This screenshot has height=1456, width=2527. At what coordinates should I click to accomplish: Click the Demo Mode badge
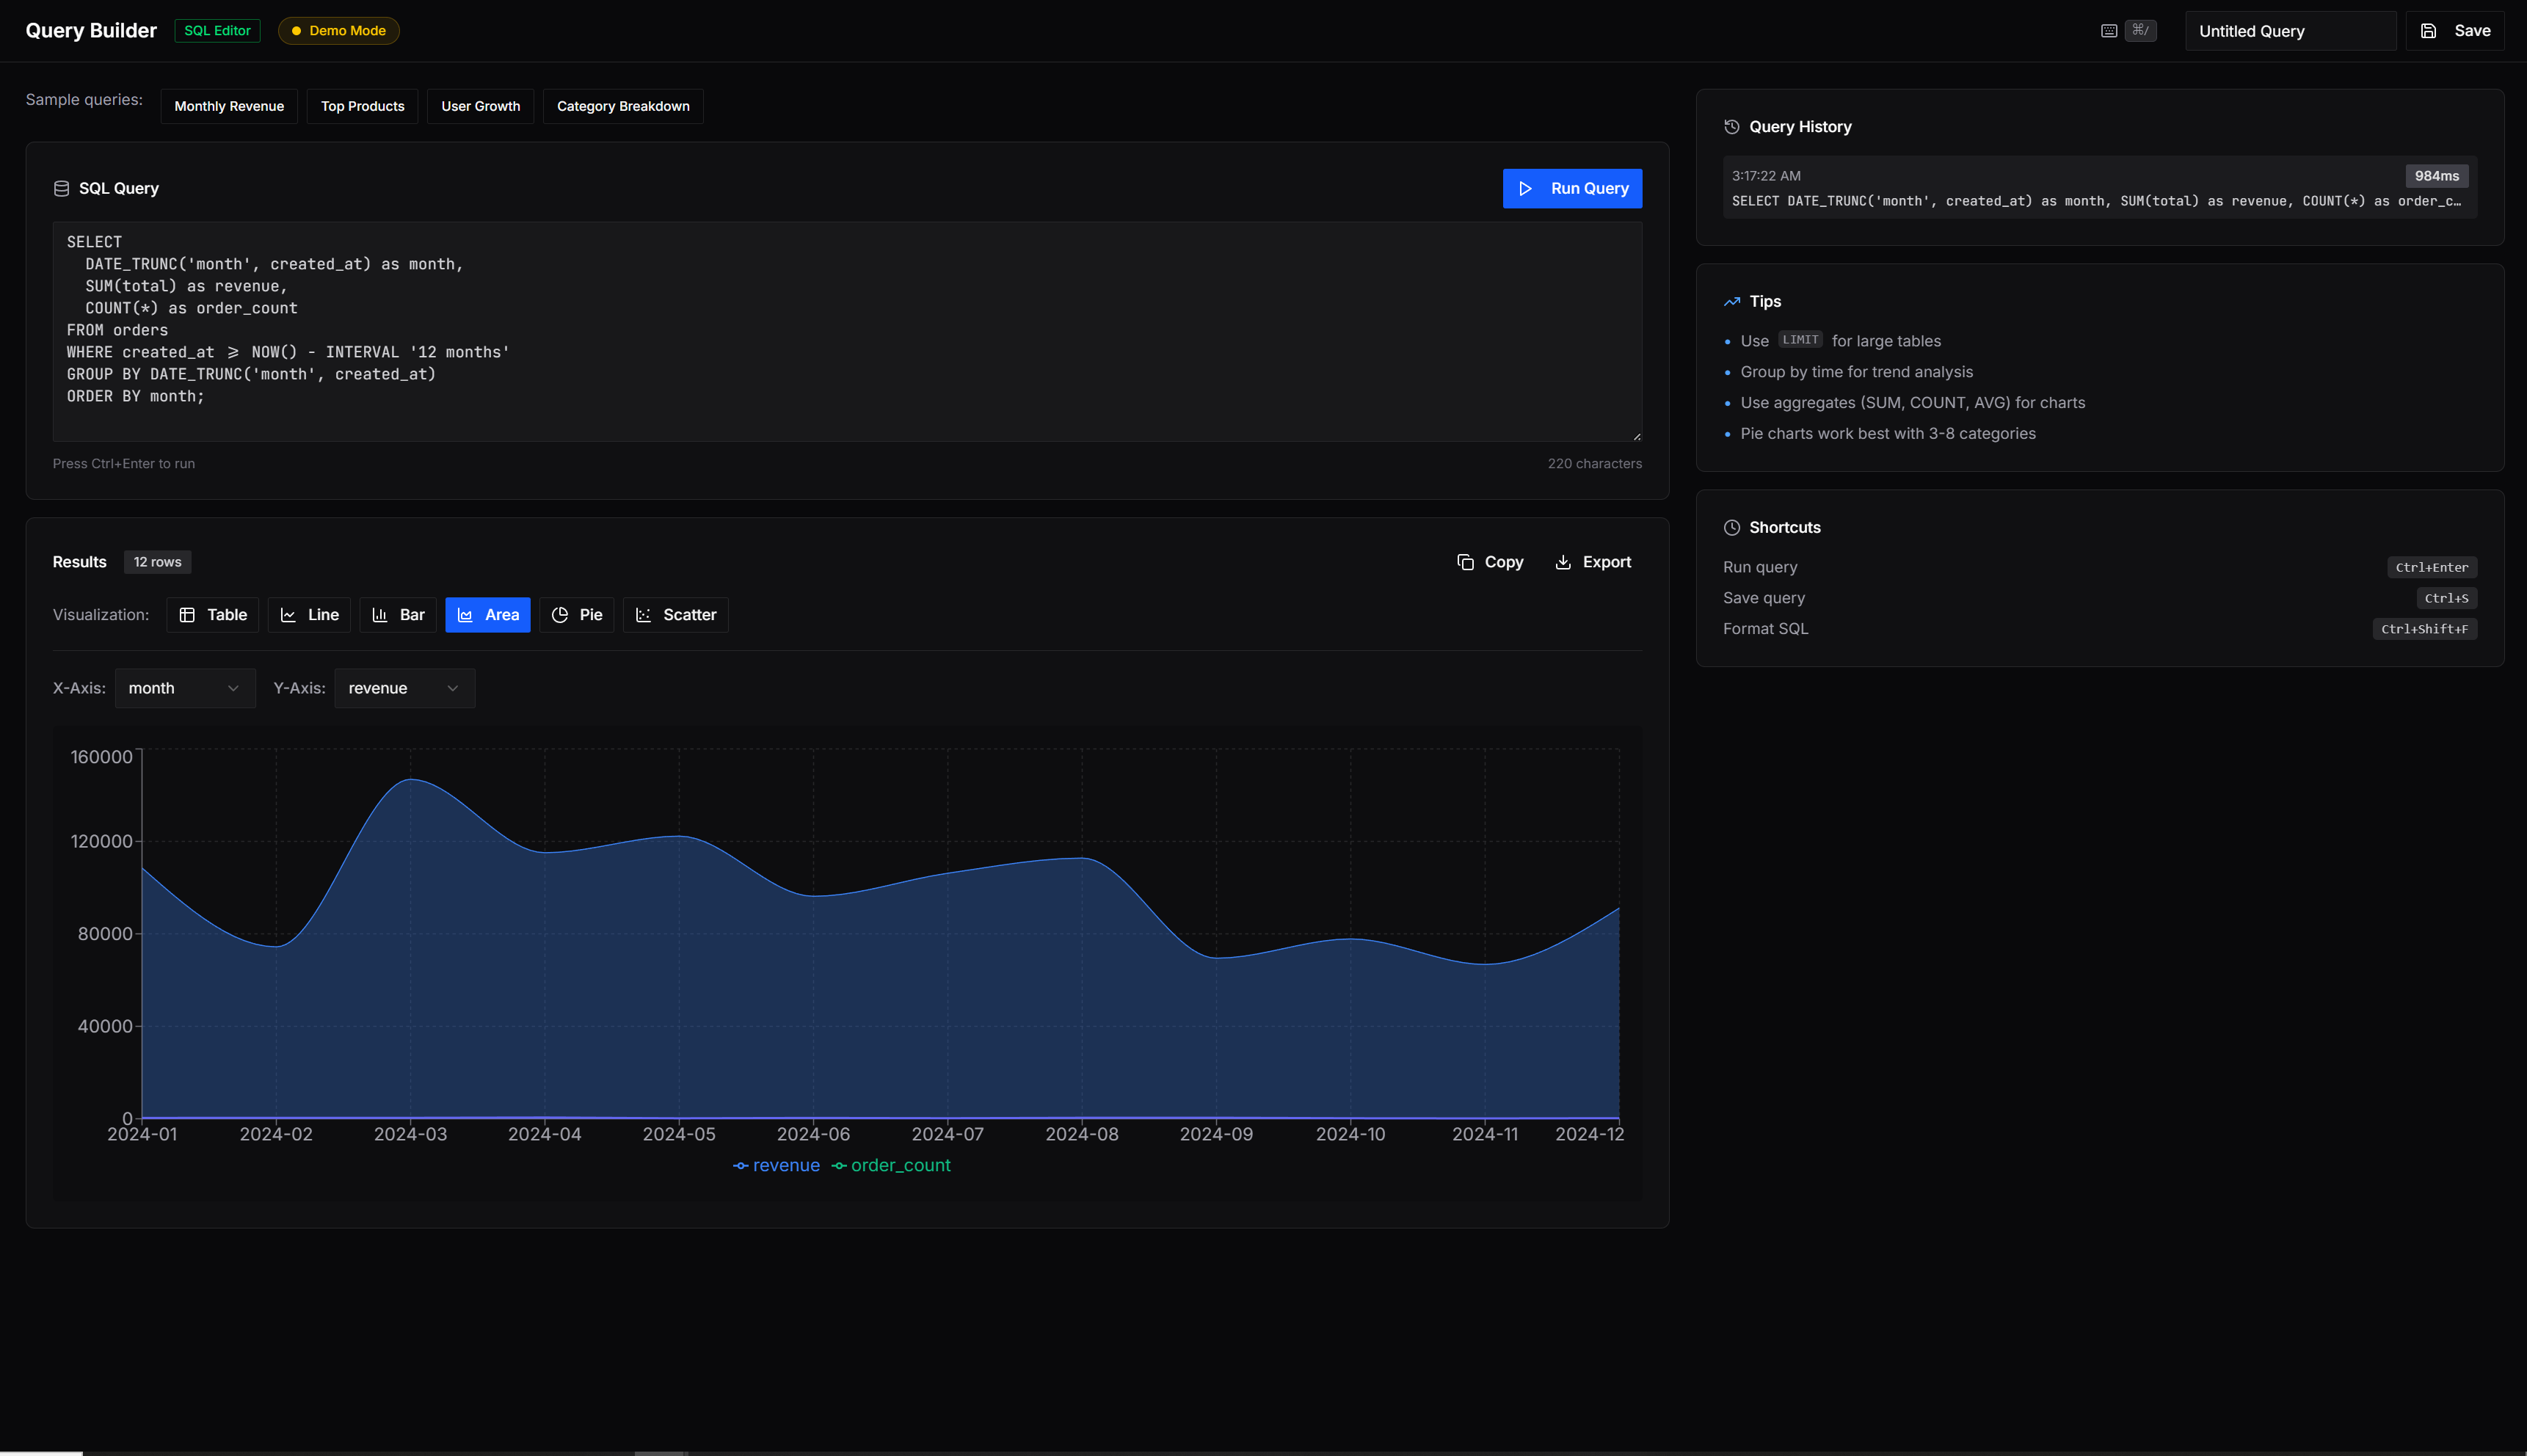[x=339, y=31]
